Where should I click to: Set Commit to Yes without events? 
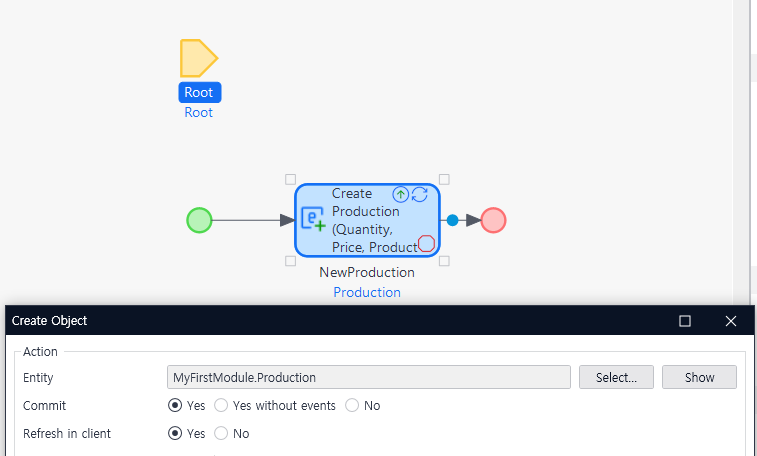coord(221,405)
